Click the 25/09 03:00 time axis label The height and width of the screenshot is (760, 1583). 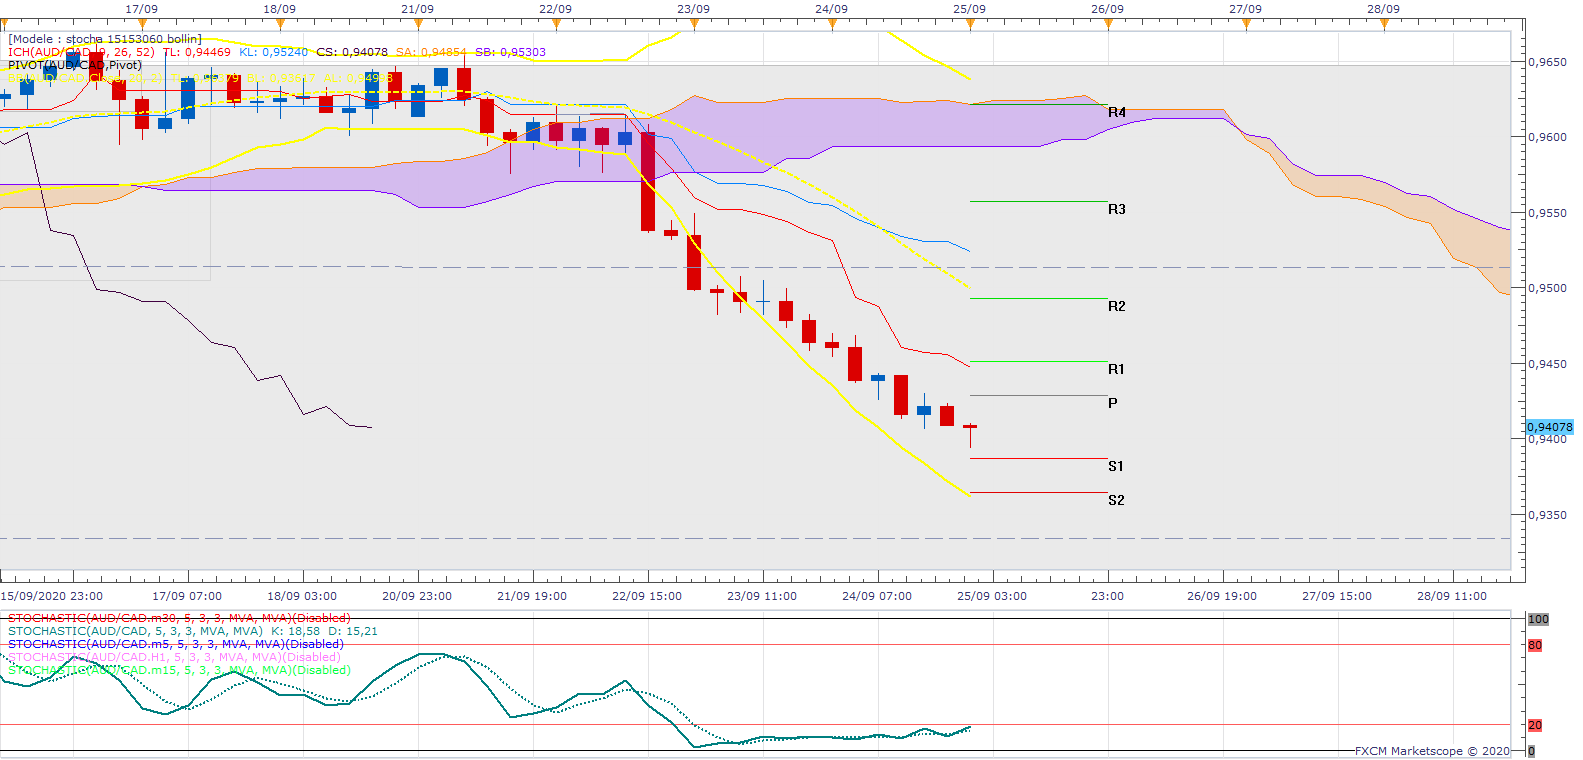point(992,596)
